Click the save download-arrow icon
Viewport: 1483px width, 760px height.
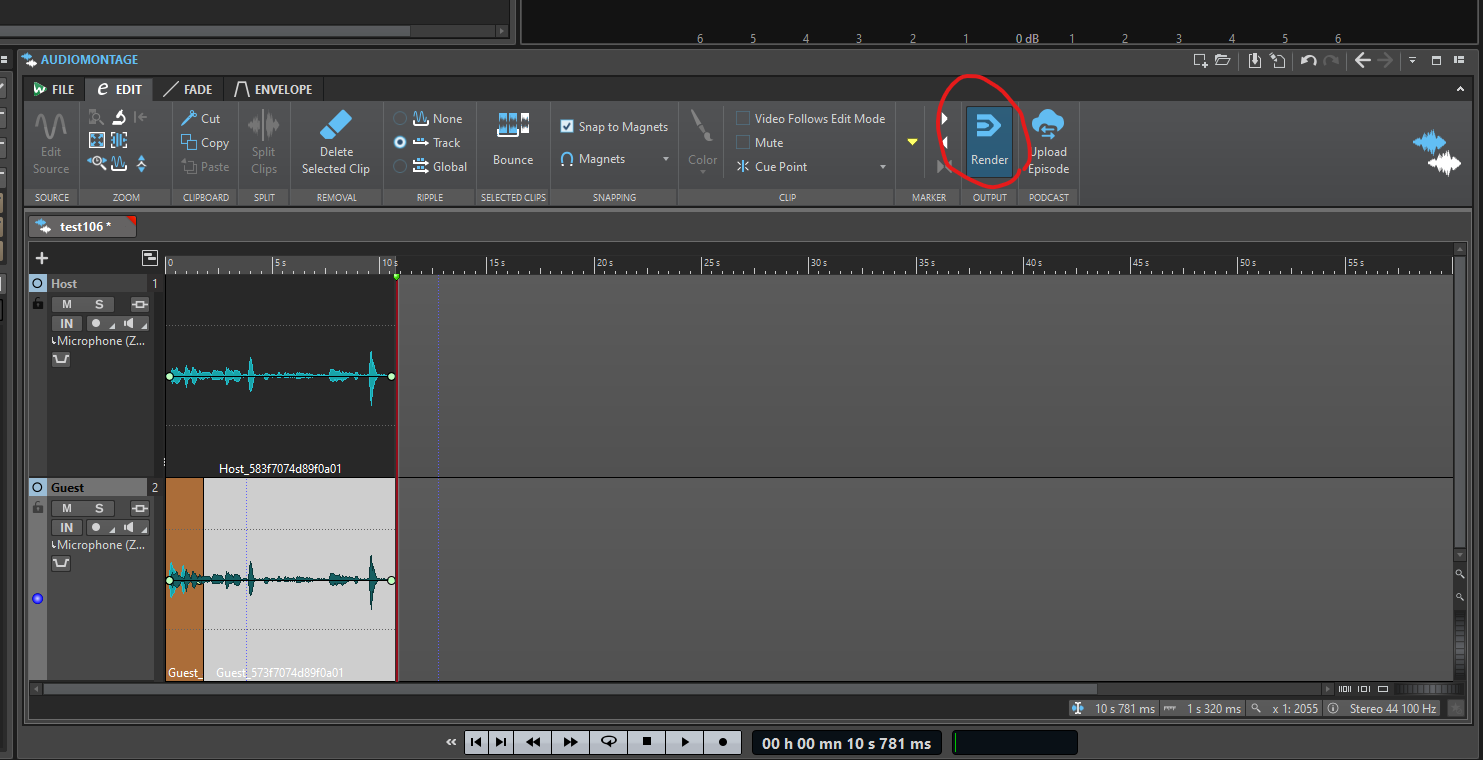[1255, 60]
